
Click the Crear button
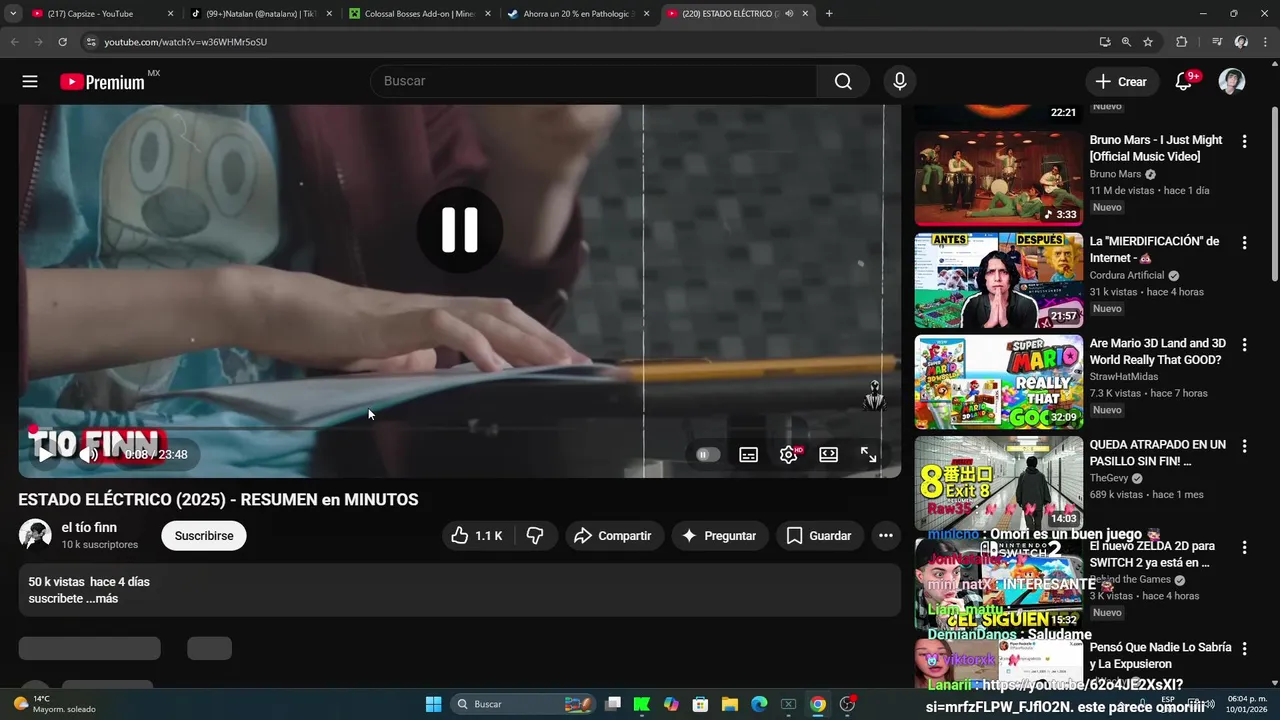1122,82
